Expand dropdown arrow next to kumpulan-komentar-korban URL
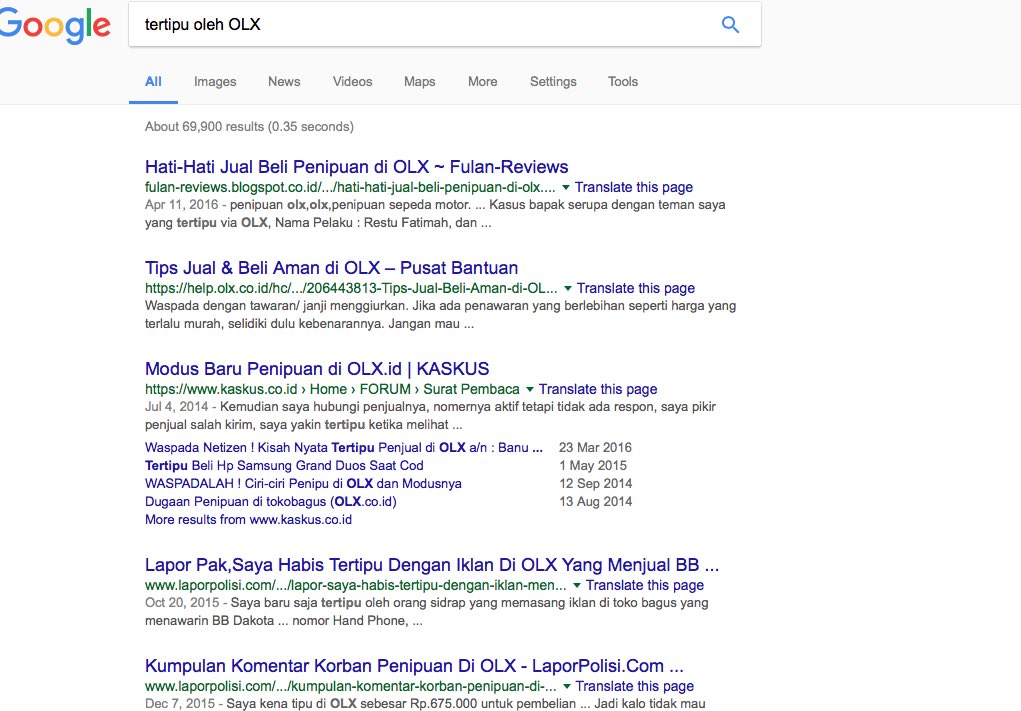1021x711 pixels. [566, 686]
